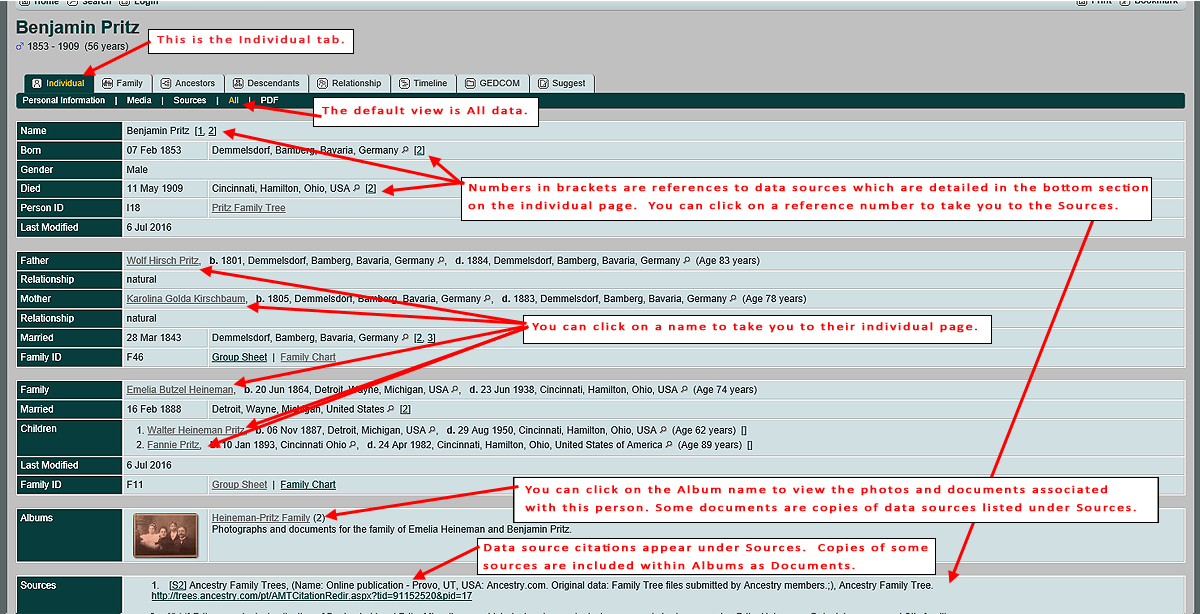1200x614 pixels.
Task: Click magnifier icon after Emelia's birthplace Detroit
Action: pyautogui.click(x=456, y=390)
